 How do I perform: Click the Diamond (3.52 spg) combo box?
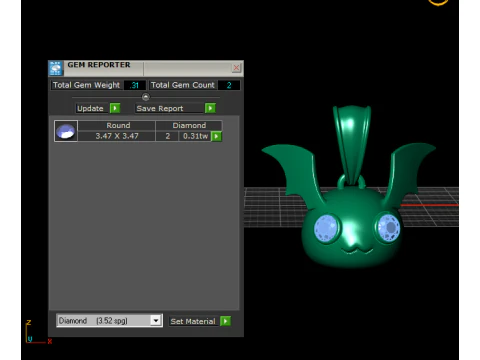click(109, 321)
